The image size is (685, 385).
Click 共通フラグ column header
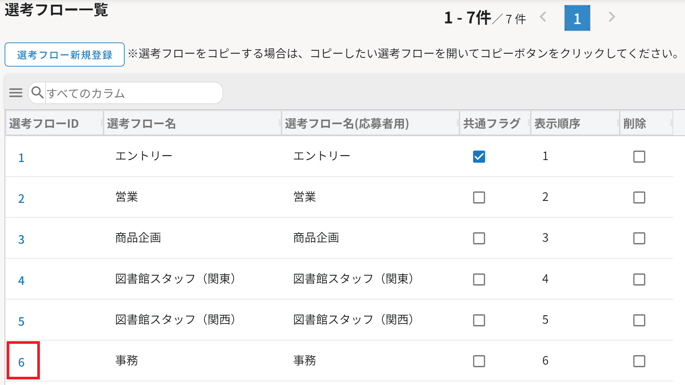tap(491, 124)
